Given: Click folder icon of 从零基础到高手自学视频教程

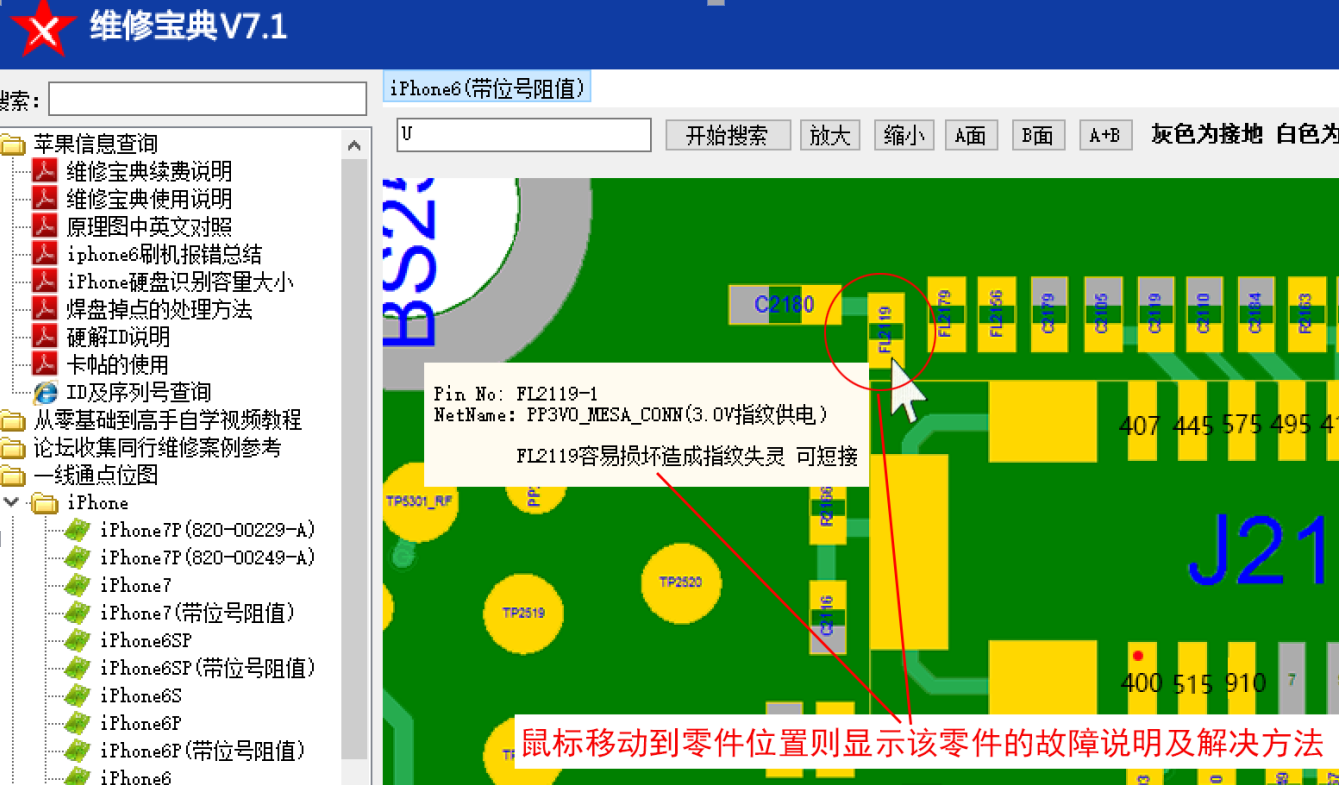Looking at the screenshot, I should pyautogui.click(x=13, y=420).
